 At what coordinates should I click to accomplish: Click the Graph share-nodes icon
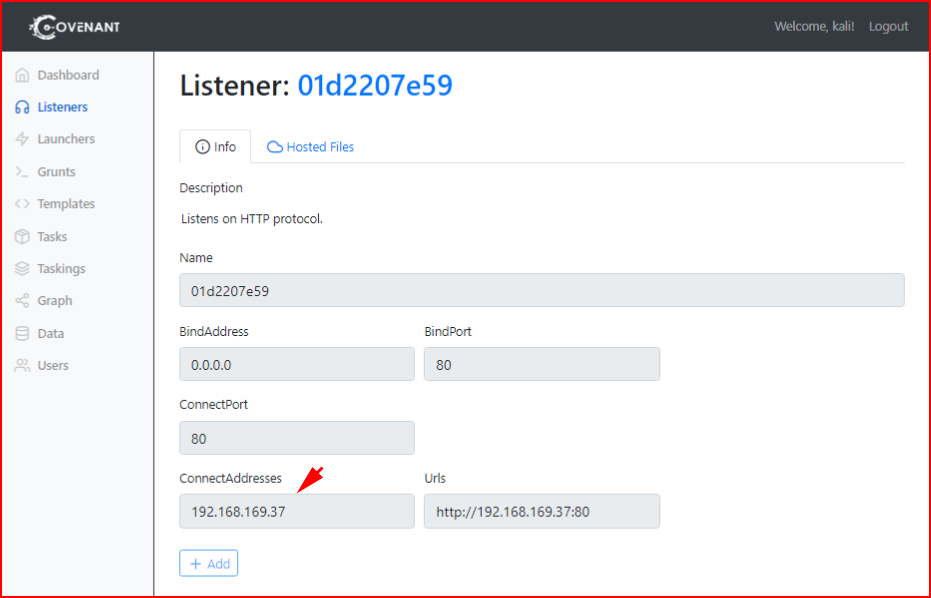[22, 300]
